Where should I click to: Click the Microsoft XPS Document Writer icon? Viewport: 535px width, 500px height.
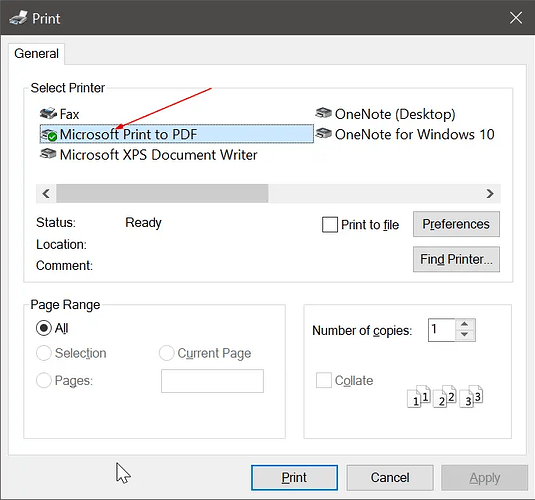click(48, 154)
